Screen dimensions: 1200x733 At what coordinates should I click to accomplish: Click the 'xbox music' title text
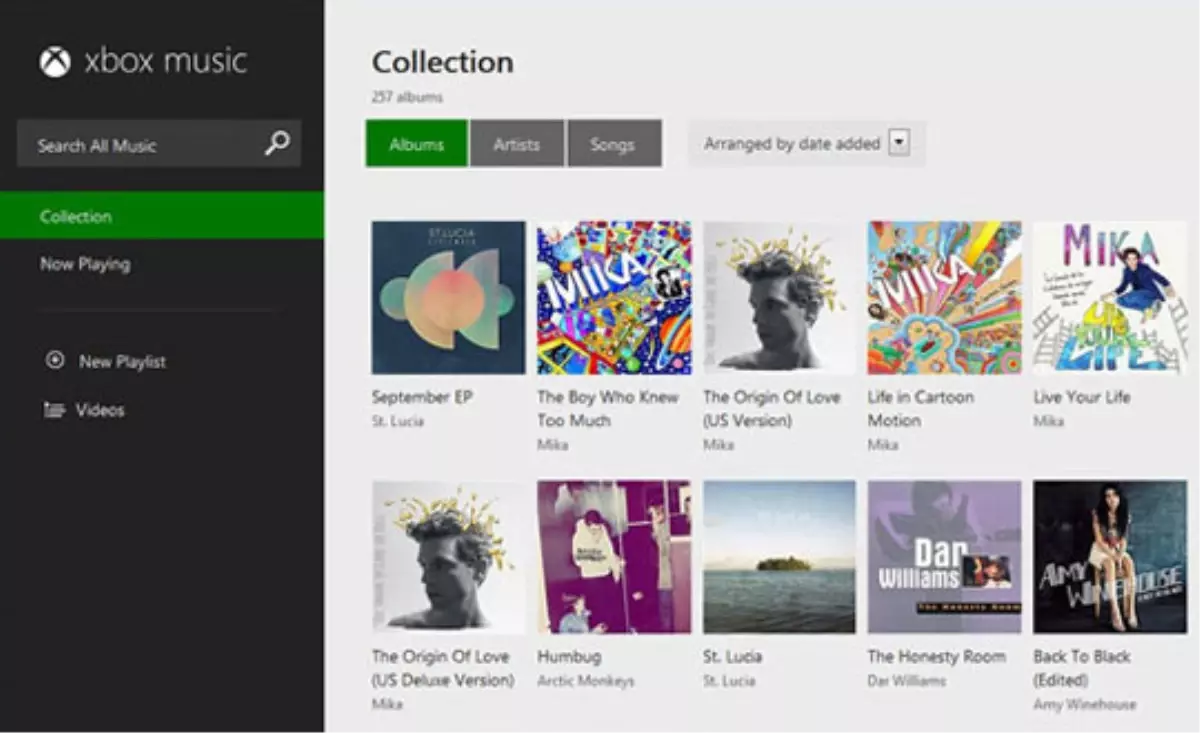[x=165, y=61]
